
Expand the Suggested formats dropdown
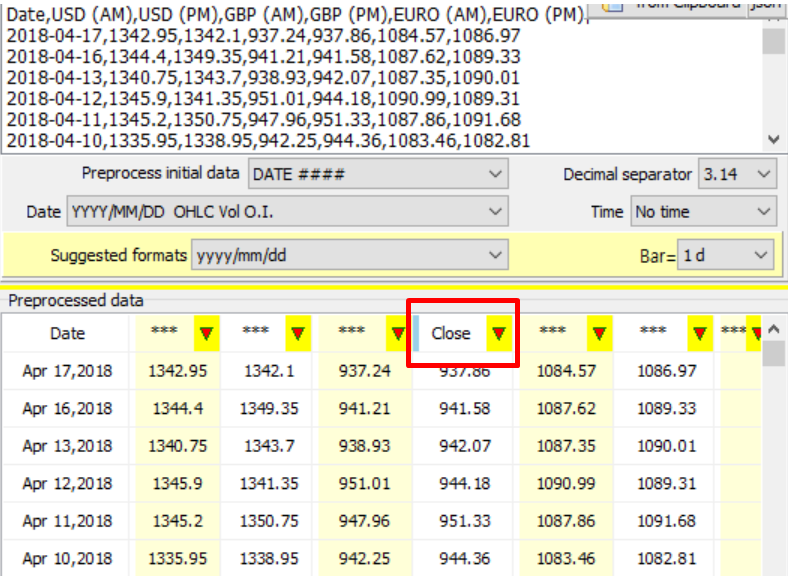[350, 256]
